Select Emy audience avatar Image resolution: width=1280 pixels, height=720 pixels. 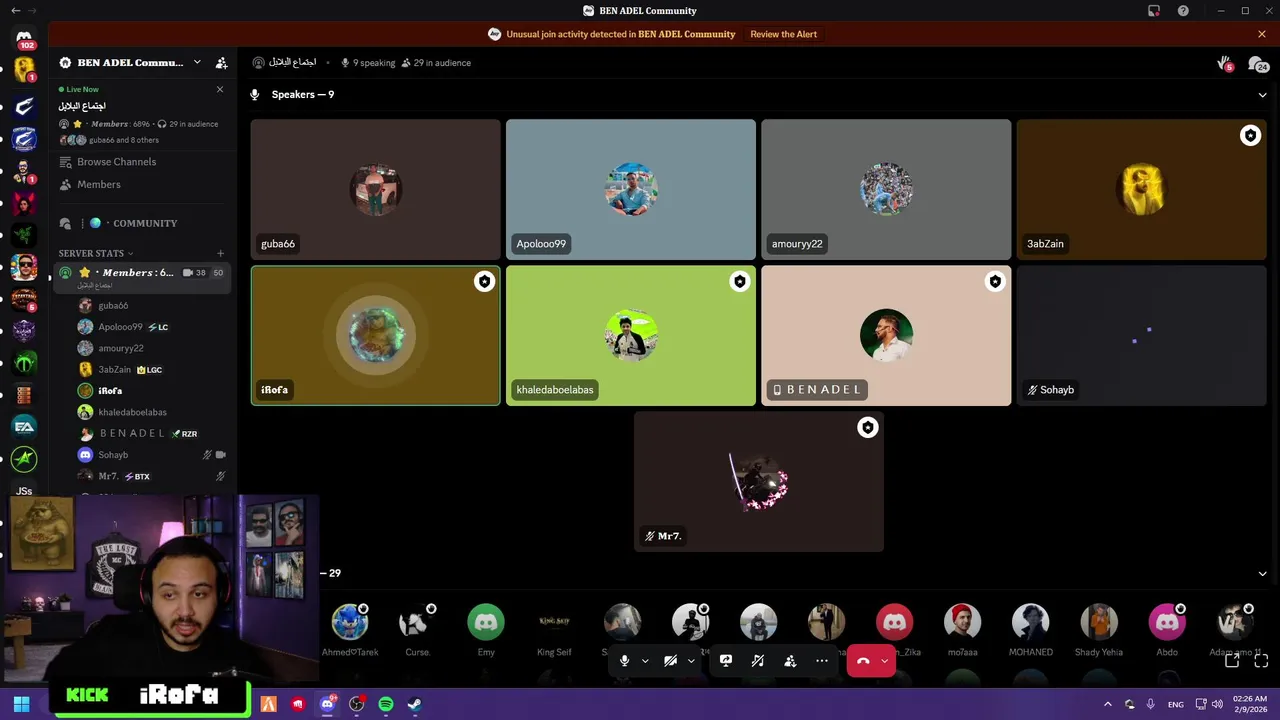click(x=486, y=622)
